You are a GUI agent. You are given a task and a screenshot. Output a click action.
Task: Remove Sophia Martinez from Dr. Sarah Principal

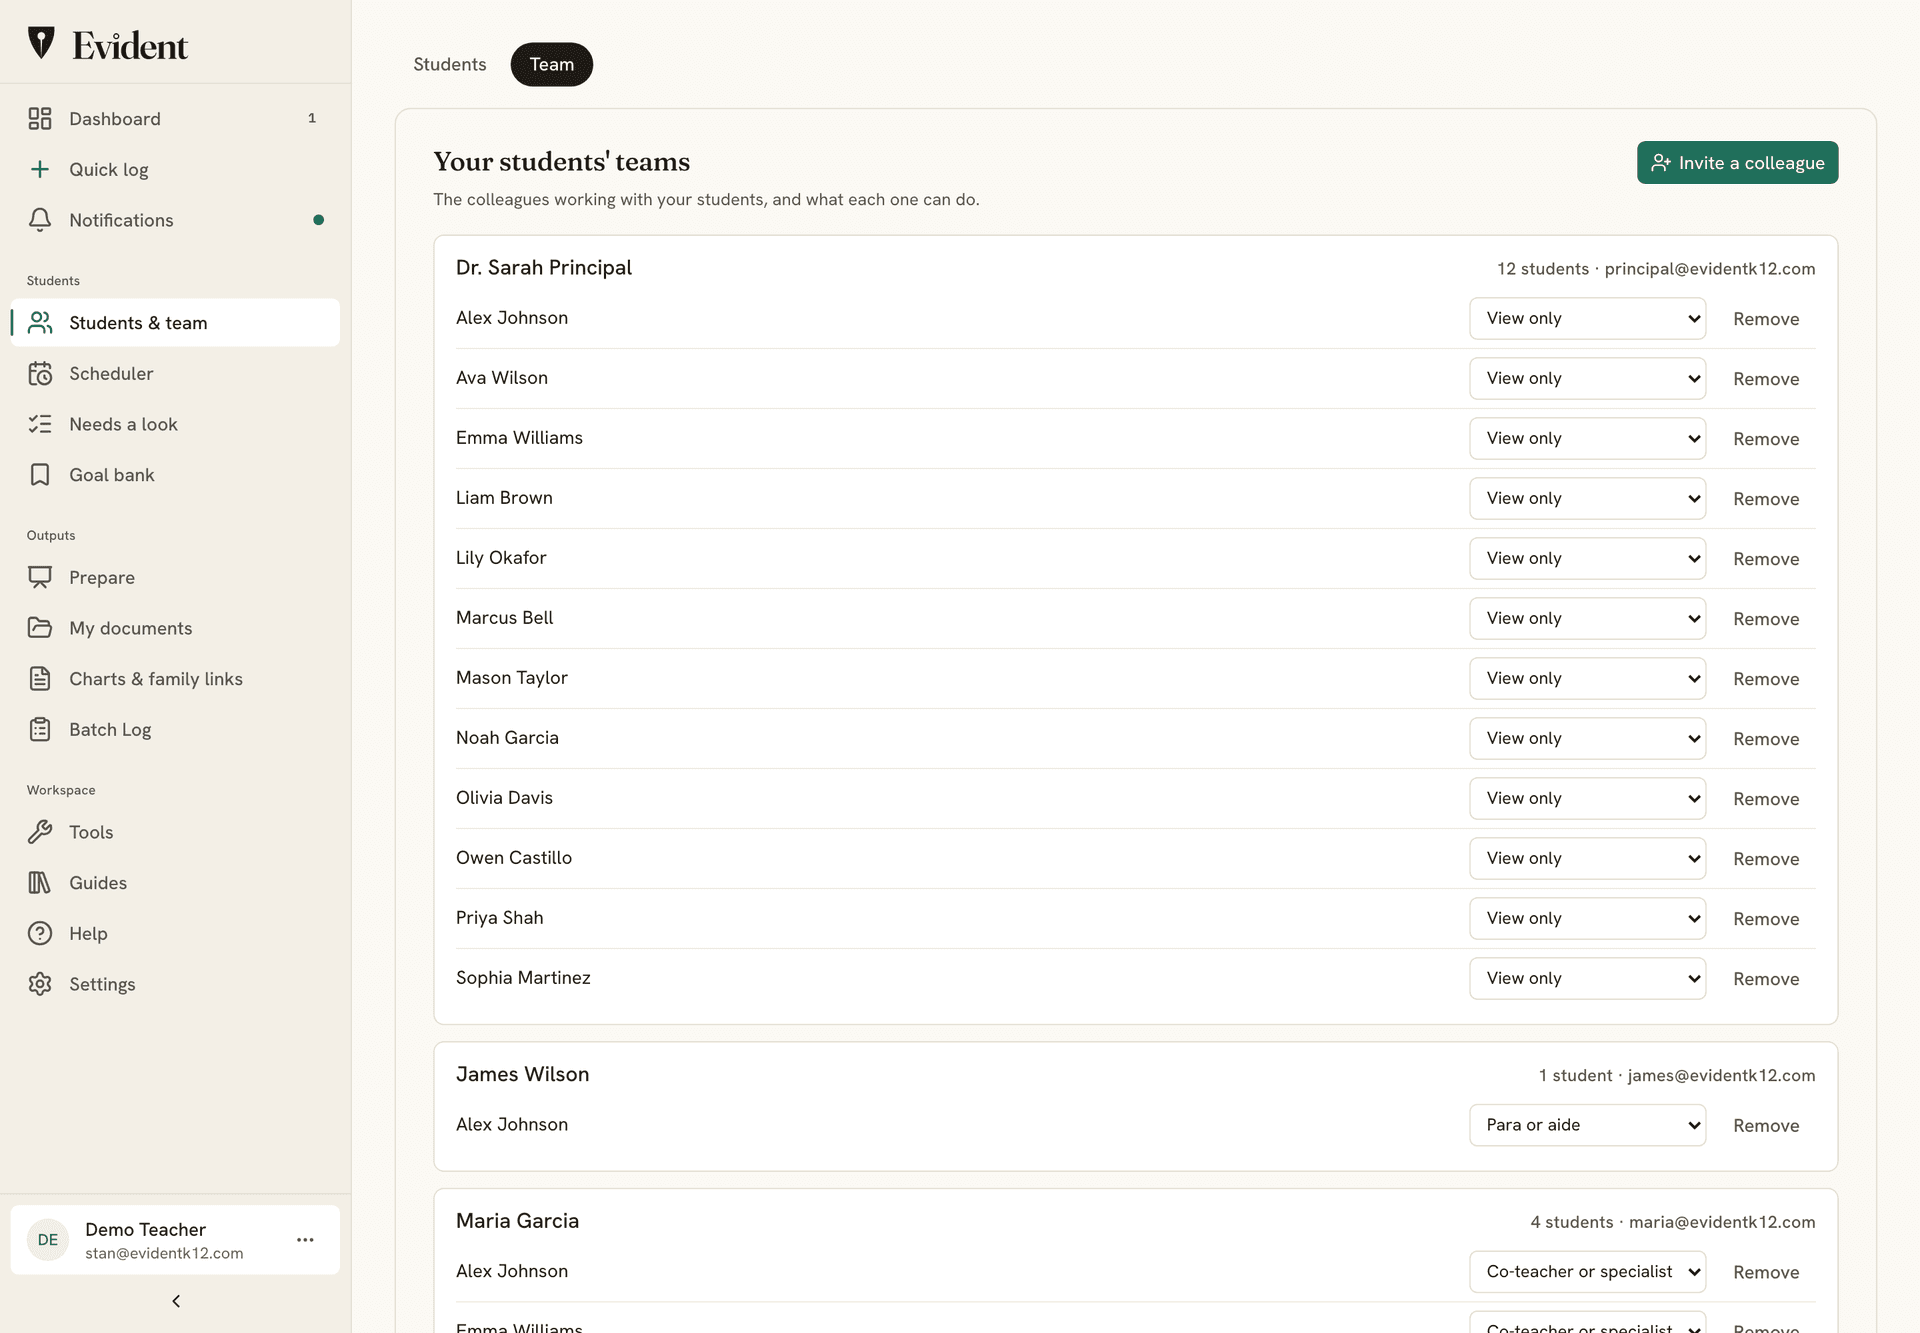click(1766, 979)
